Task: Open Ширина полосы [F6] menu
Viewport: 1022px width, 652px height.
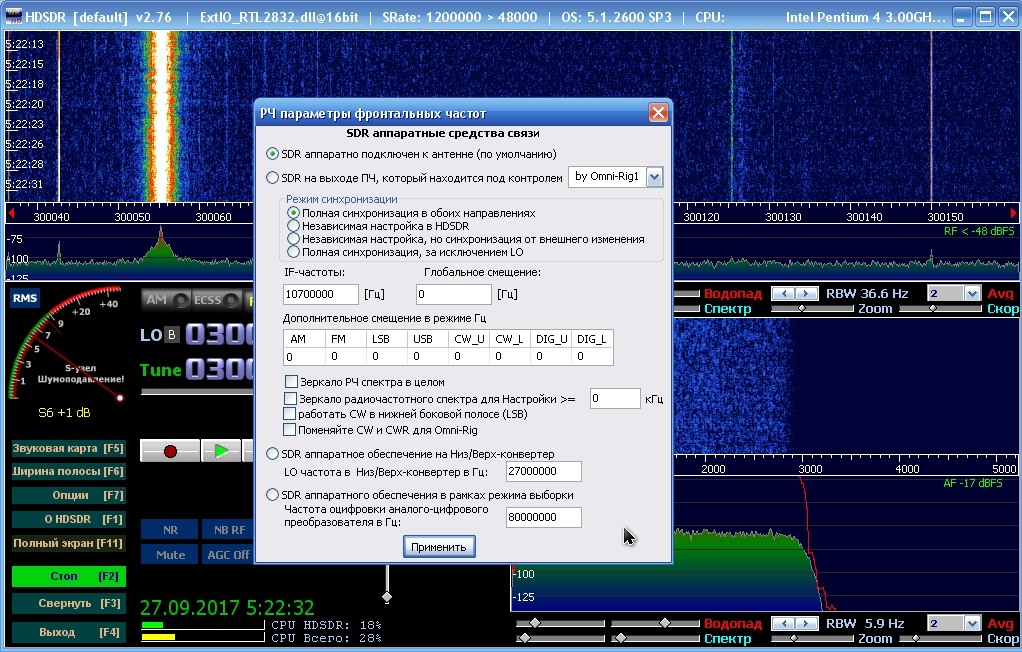Action: tap(68, 471)
